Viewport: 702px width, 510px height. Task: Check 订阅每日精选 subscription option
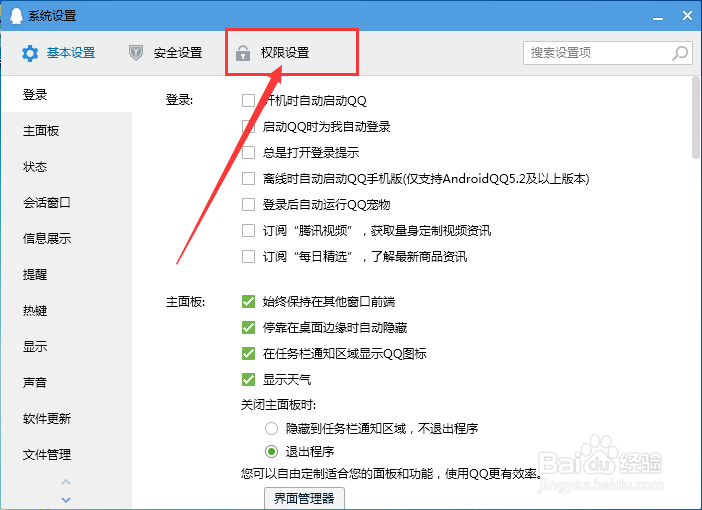[x=248, y=257]
